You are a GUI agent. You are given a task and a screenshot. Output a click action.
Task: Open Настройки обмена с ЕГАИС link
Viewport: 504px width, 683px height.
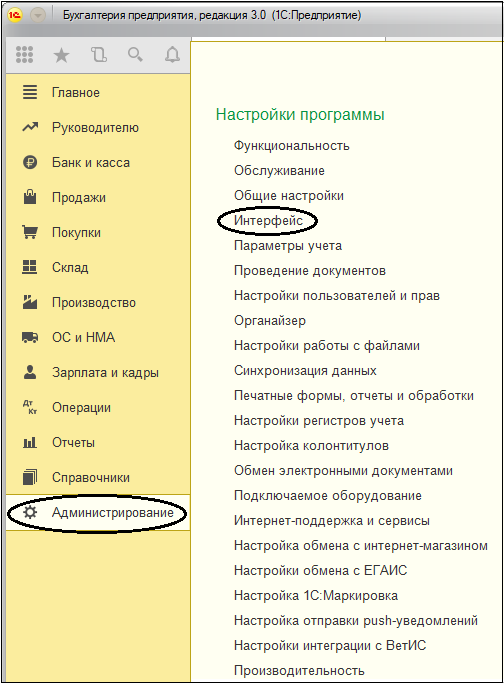320,571
